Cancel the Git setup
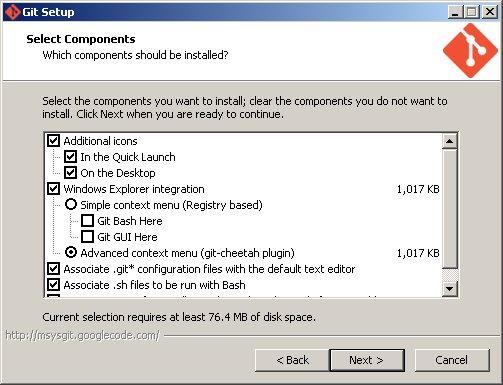 pos(452,360)
